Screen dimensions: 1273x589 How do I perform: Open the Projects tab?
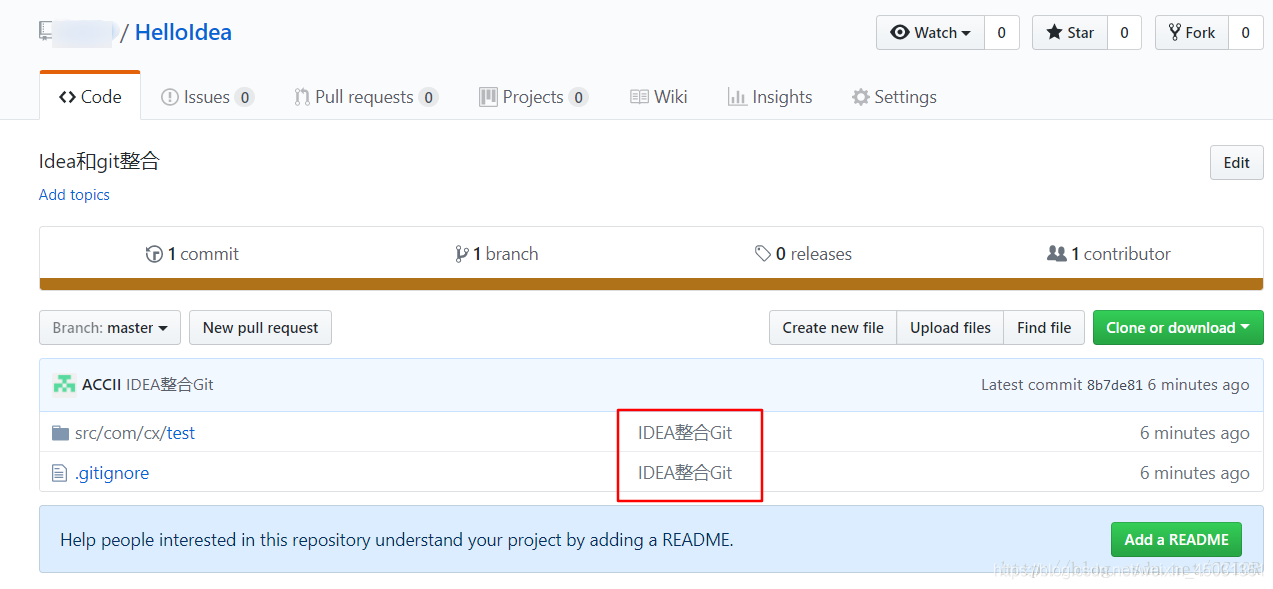[x=533, y=97]
